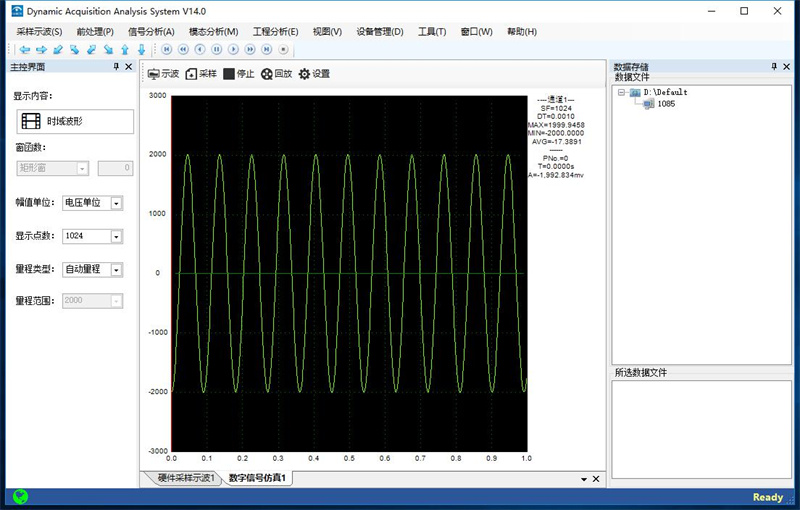Click the disabled 量程范围 dropdown showing 2000
The width and height of the screenshot is (800, 510).
92,301
